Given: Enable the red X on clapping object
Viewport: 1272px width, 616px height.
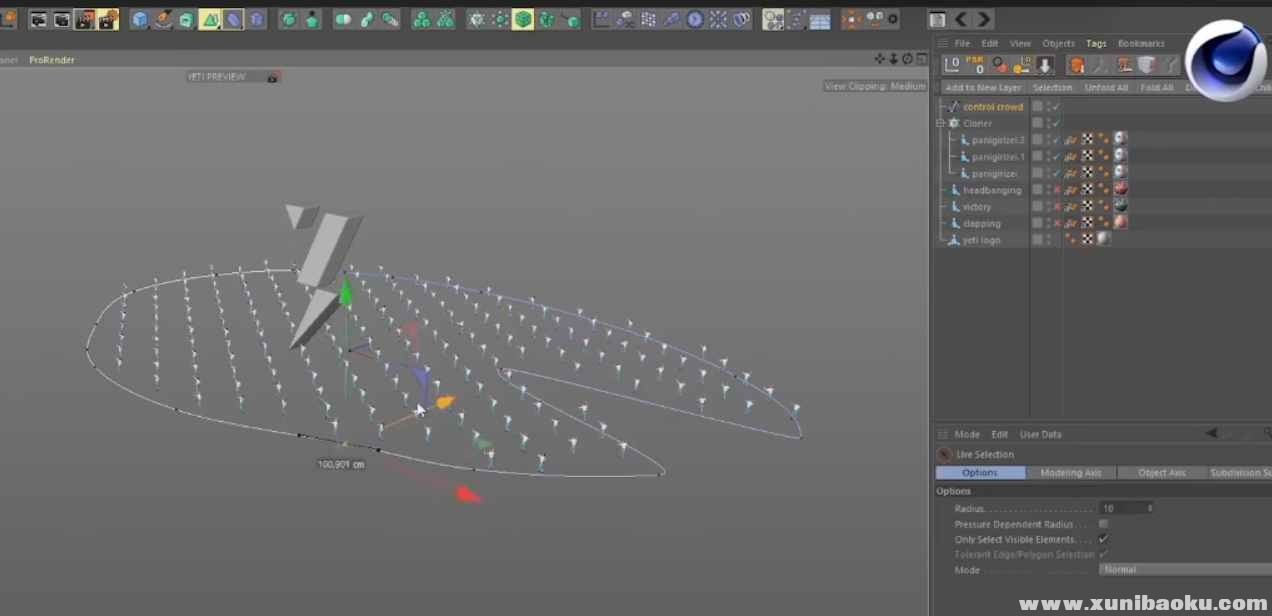Looking at the screenshot, I should click(x=1056, y=223).
